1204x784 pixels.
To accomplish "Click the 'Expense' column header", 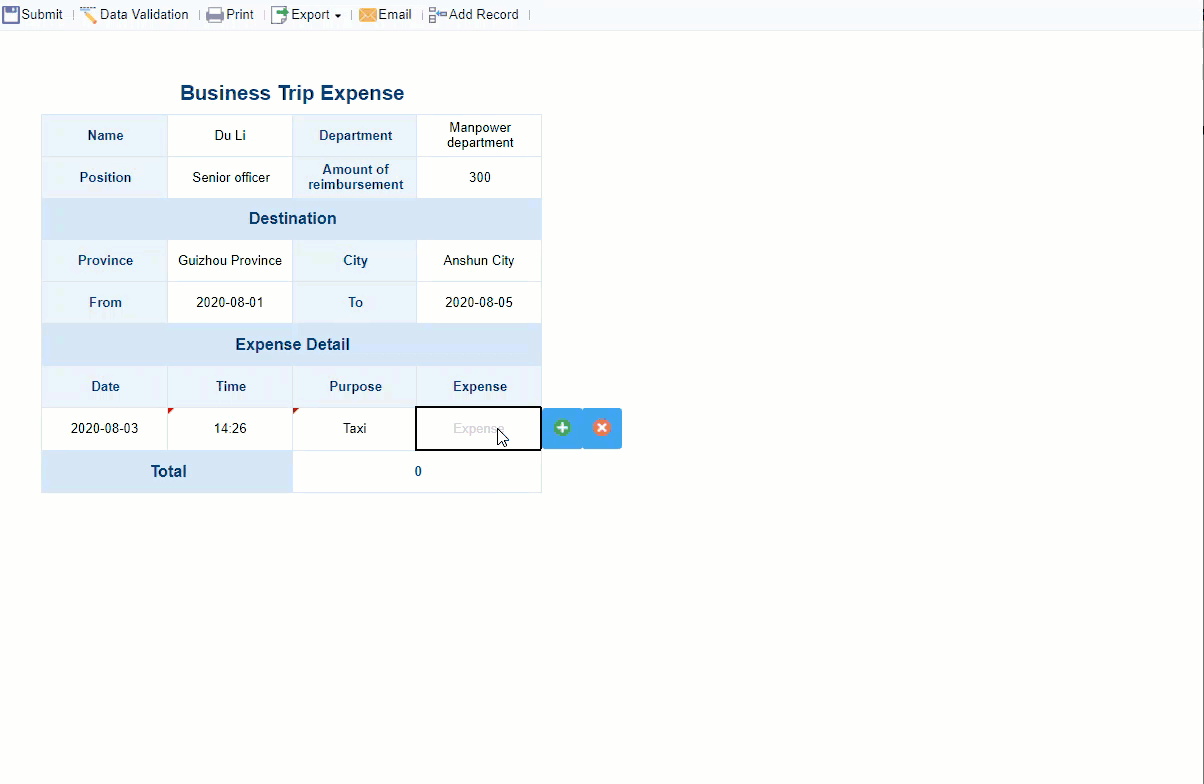I will (x=480, y=386).
